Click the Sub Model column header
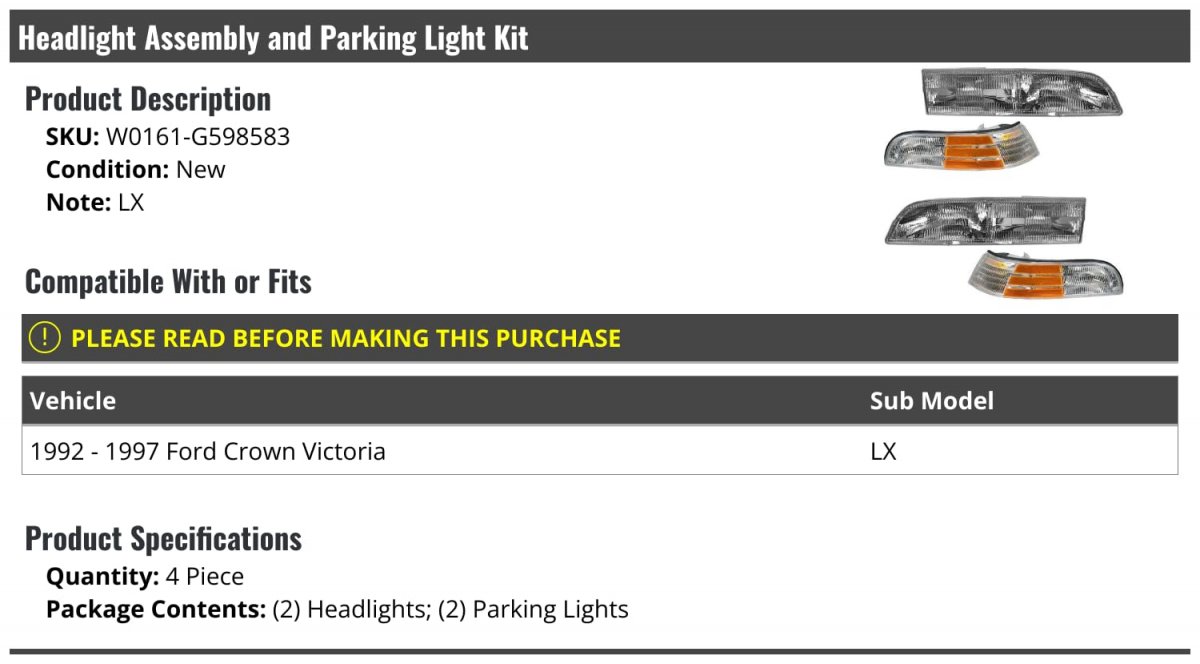The image size is (1200, 664). pyautogui.click(x=932, y=401)
